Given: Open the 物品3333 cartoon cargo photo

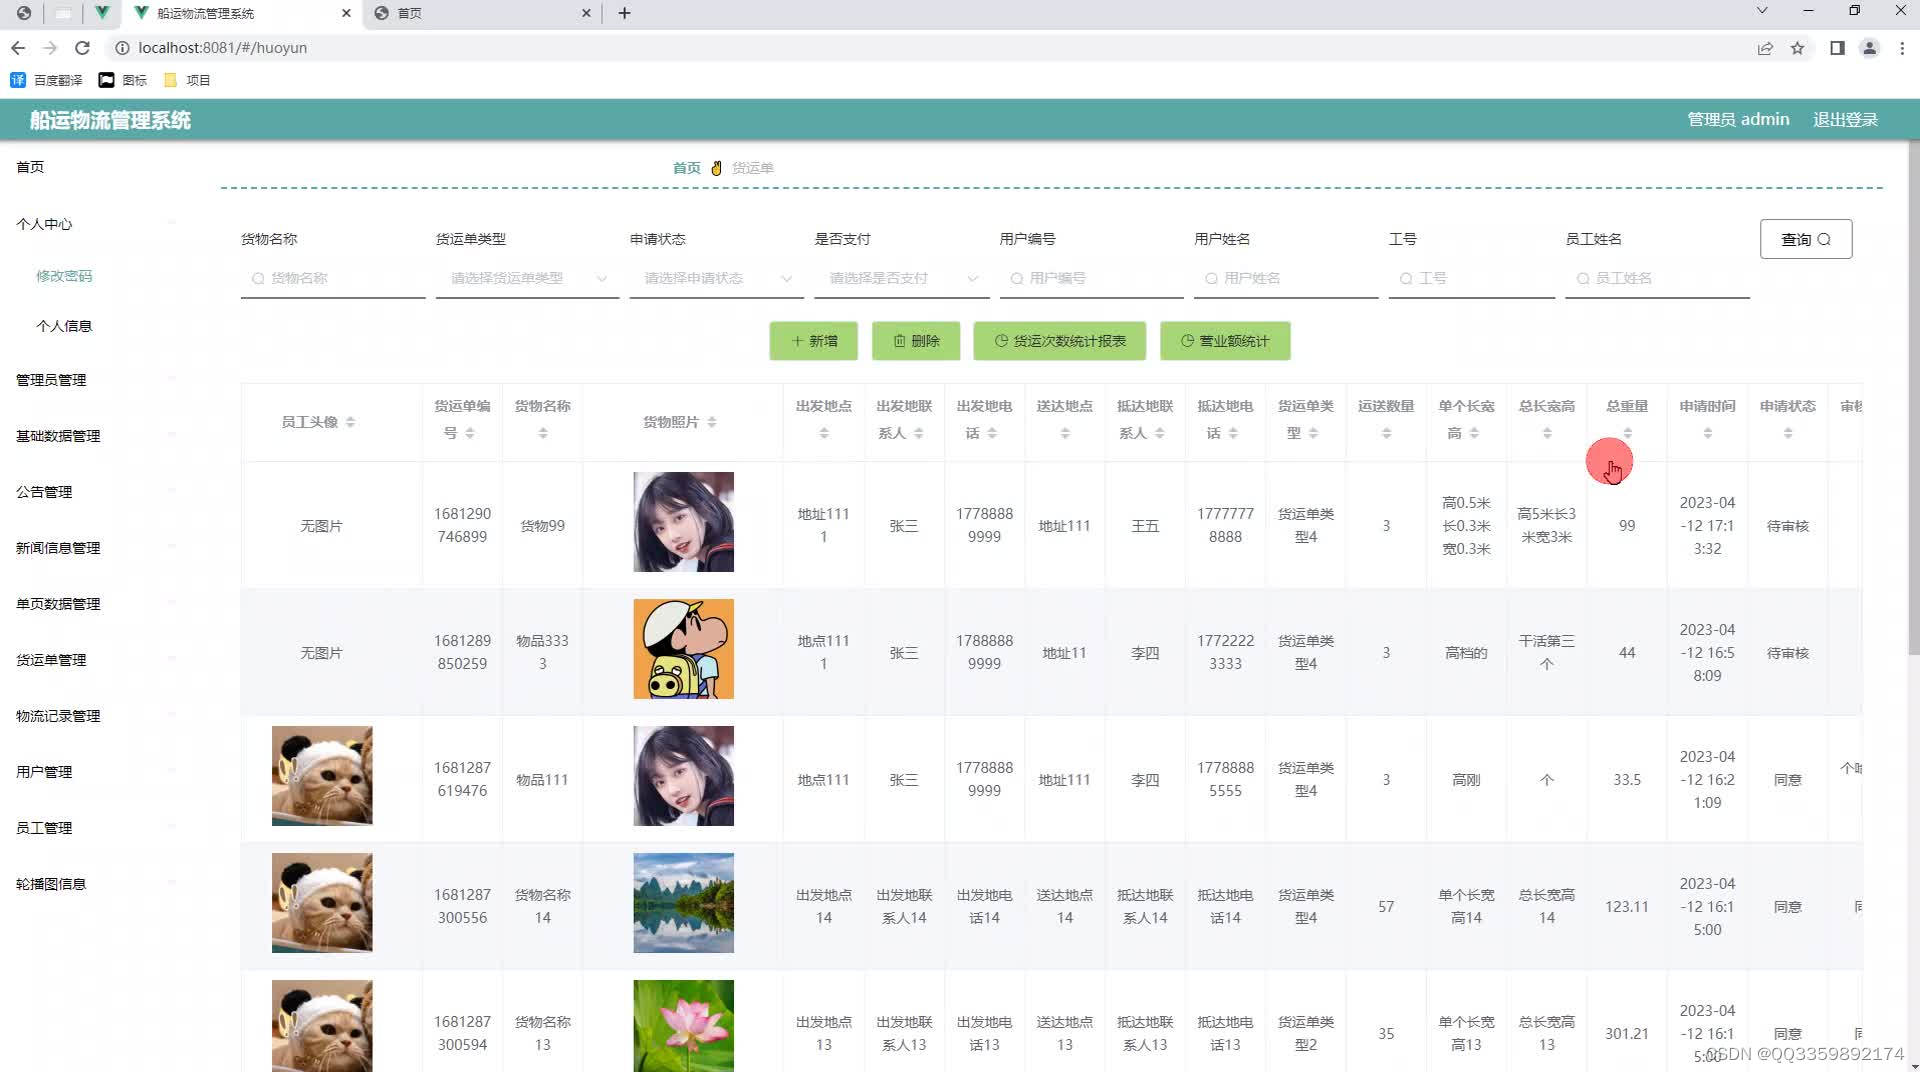Looking at the screenshot, I should click(x=684, y=649).
